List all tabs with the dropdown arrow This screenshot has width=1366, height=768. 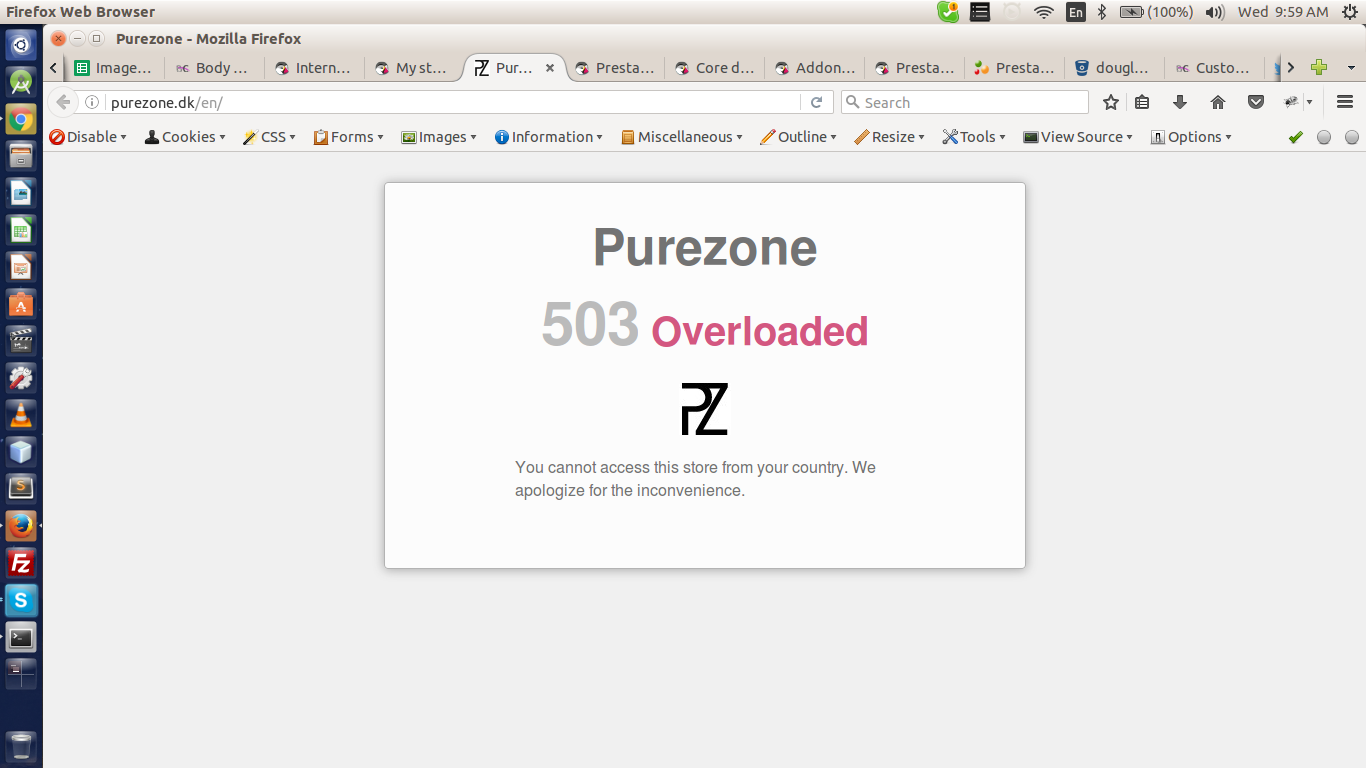1351,67
